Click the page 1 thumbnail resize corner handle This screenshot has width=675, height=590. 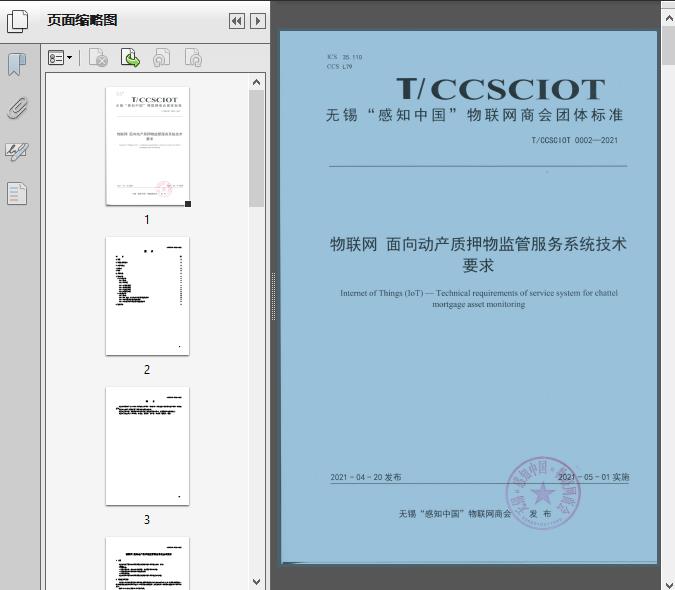coord(188,204)
